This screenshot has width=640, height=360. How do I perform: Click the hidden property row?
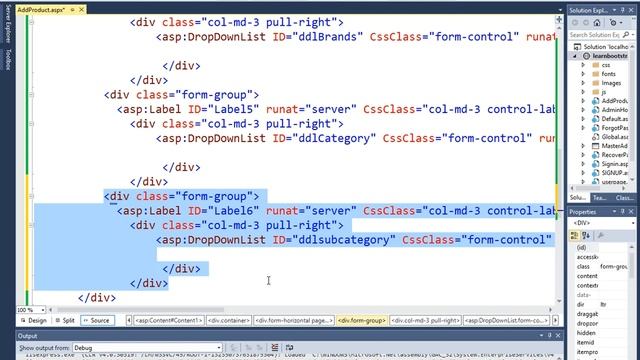602,333
